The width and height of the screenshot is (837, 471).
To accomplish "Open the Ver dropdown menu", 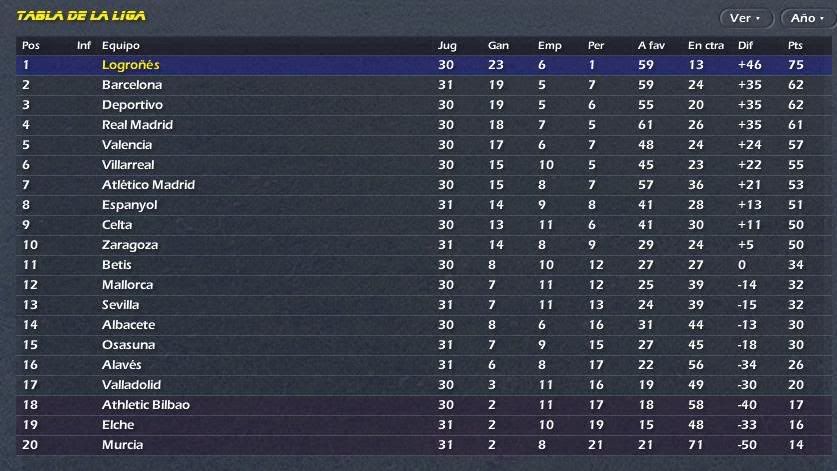I will (746, 18).
